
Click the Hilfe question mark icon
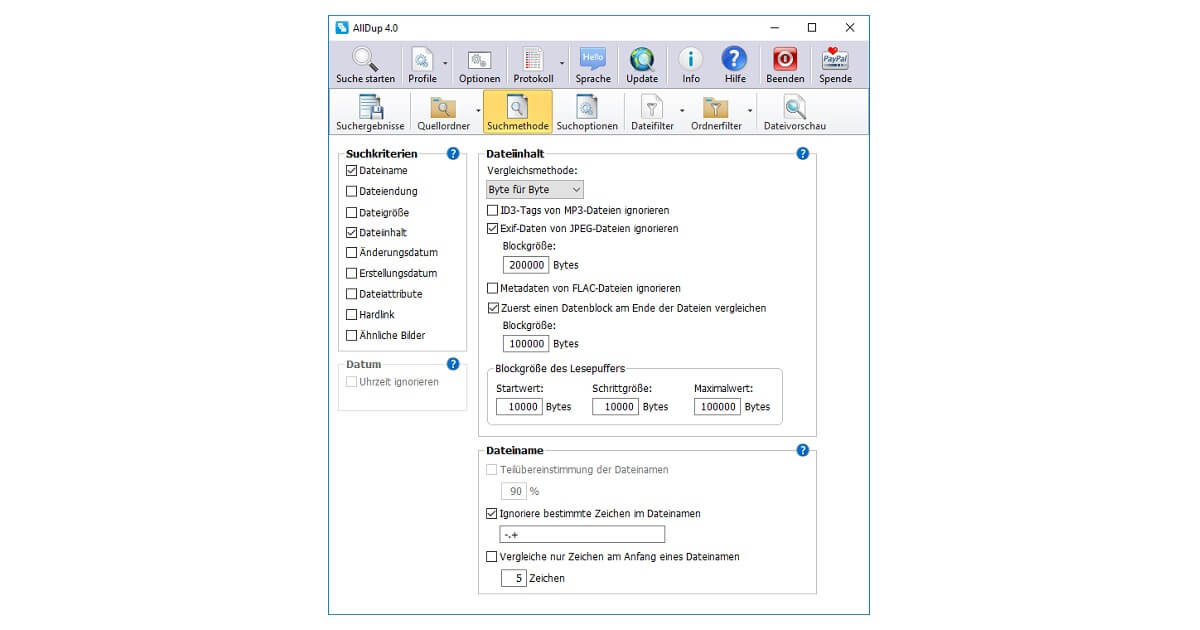(x=735, y=60)
